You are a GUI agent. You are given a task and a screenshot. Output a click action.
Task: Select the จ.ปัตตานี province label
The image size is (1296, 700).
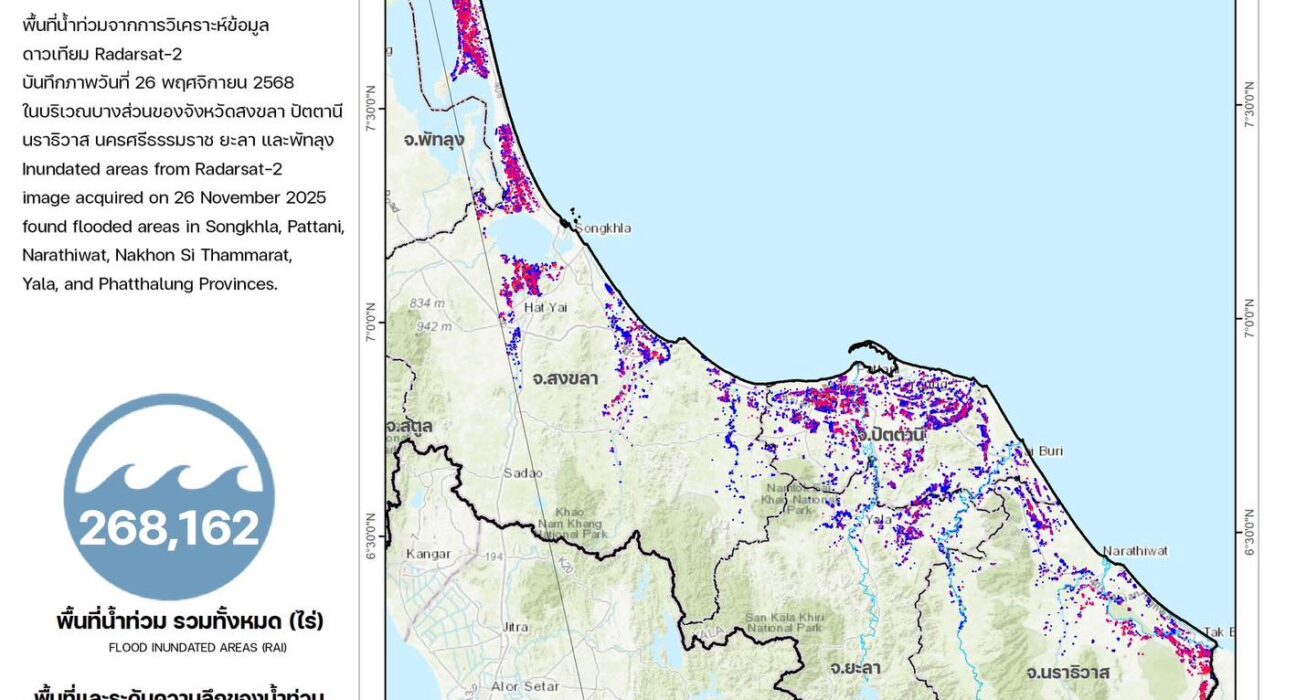pyautogui.click(x=891, y=435)
